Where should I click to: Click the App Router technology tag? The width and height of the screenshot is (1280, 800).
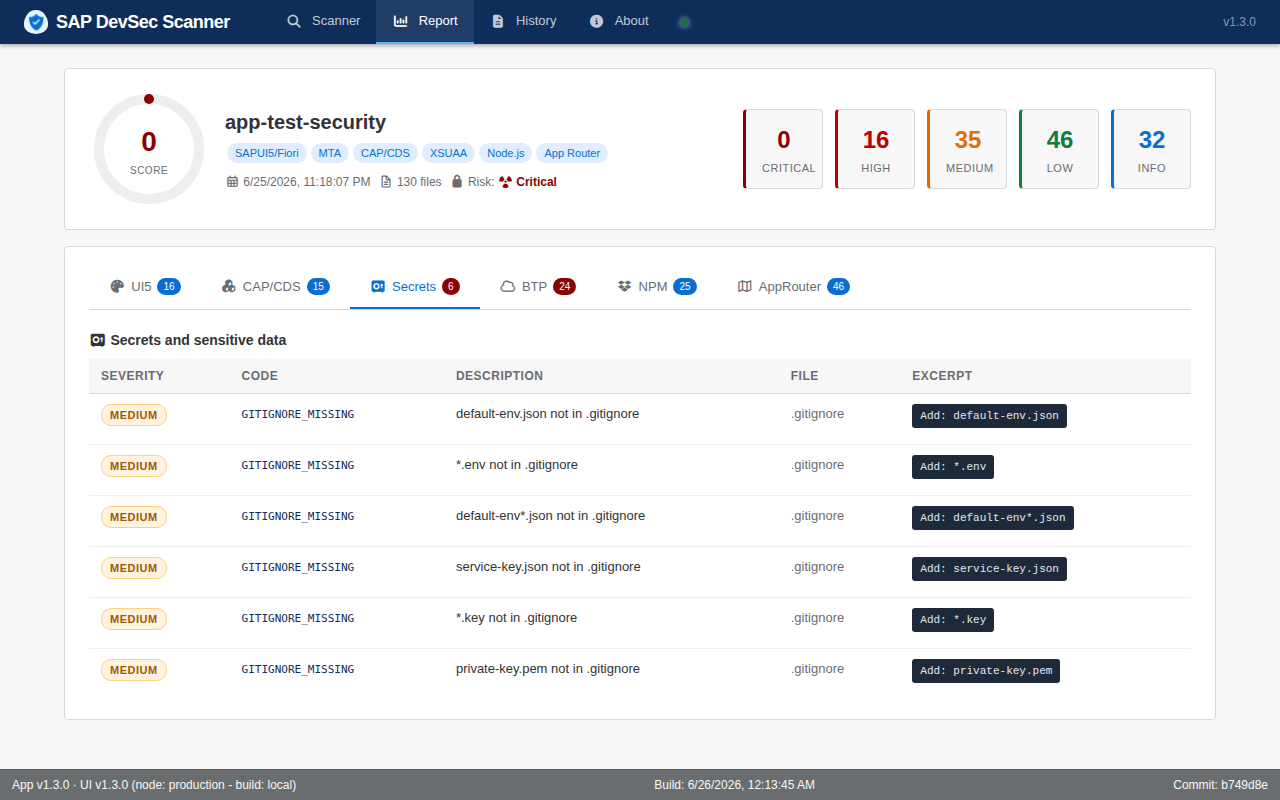tap(572, 153)
